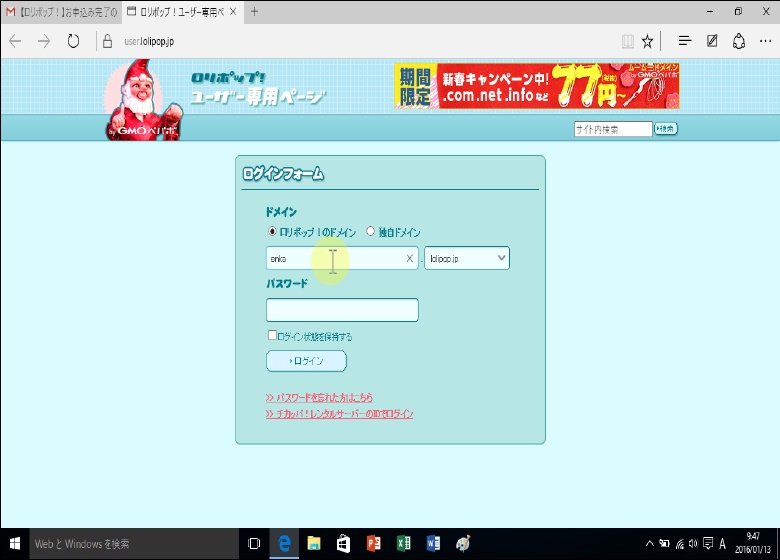The image size is (780, 560).
Task: Click the network Wi-Fi tray icon
Action: tap(680, 544)
